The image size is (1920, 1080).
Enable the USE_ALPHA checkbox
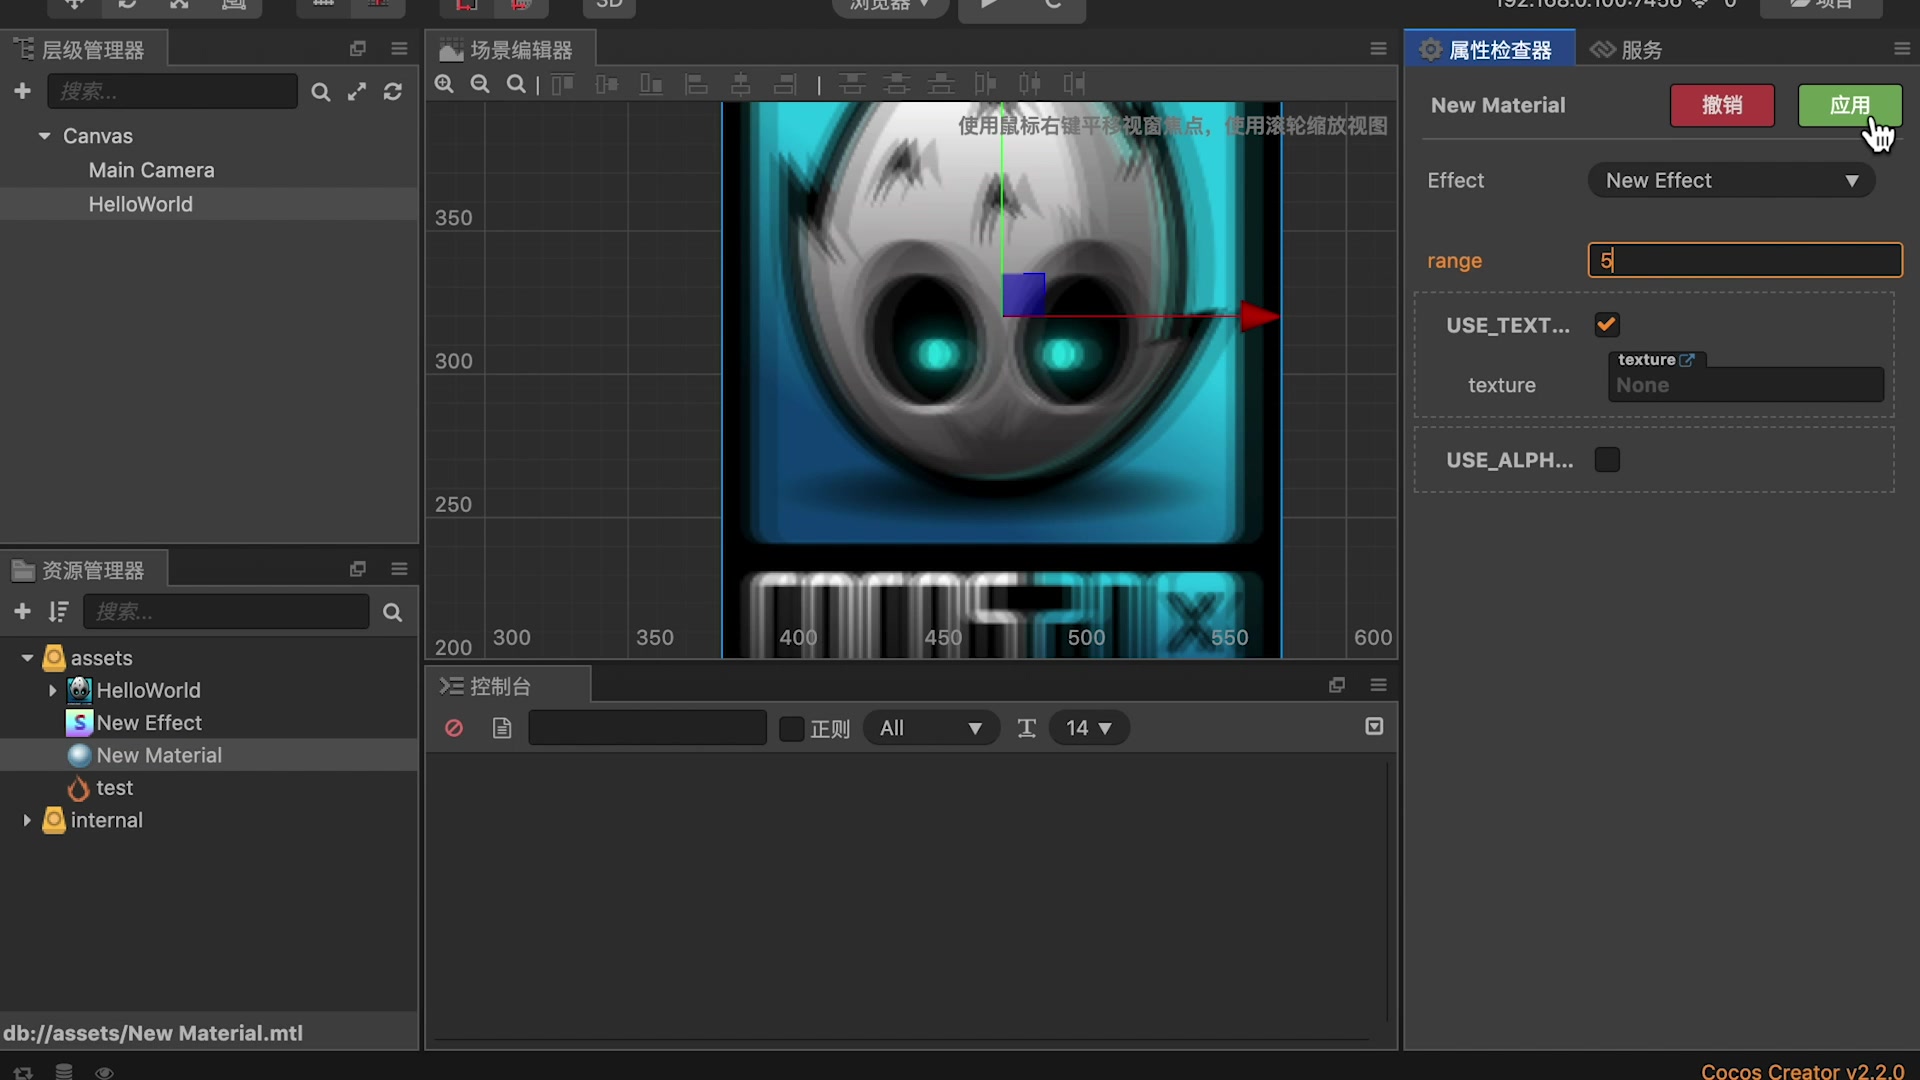coord(1607,459)
